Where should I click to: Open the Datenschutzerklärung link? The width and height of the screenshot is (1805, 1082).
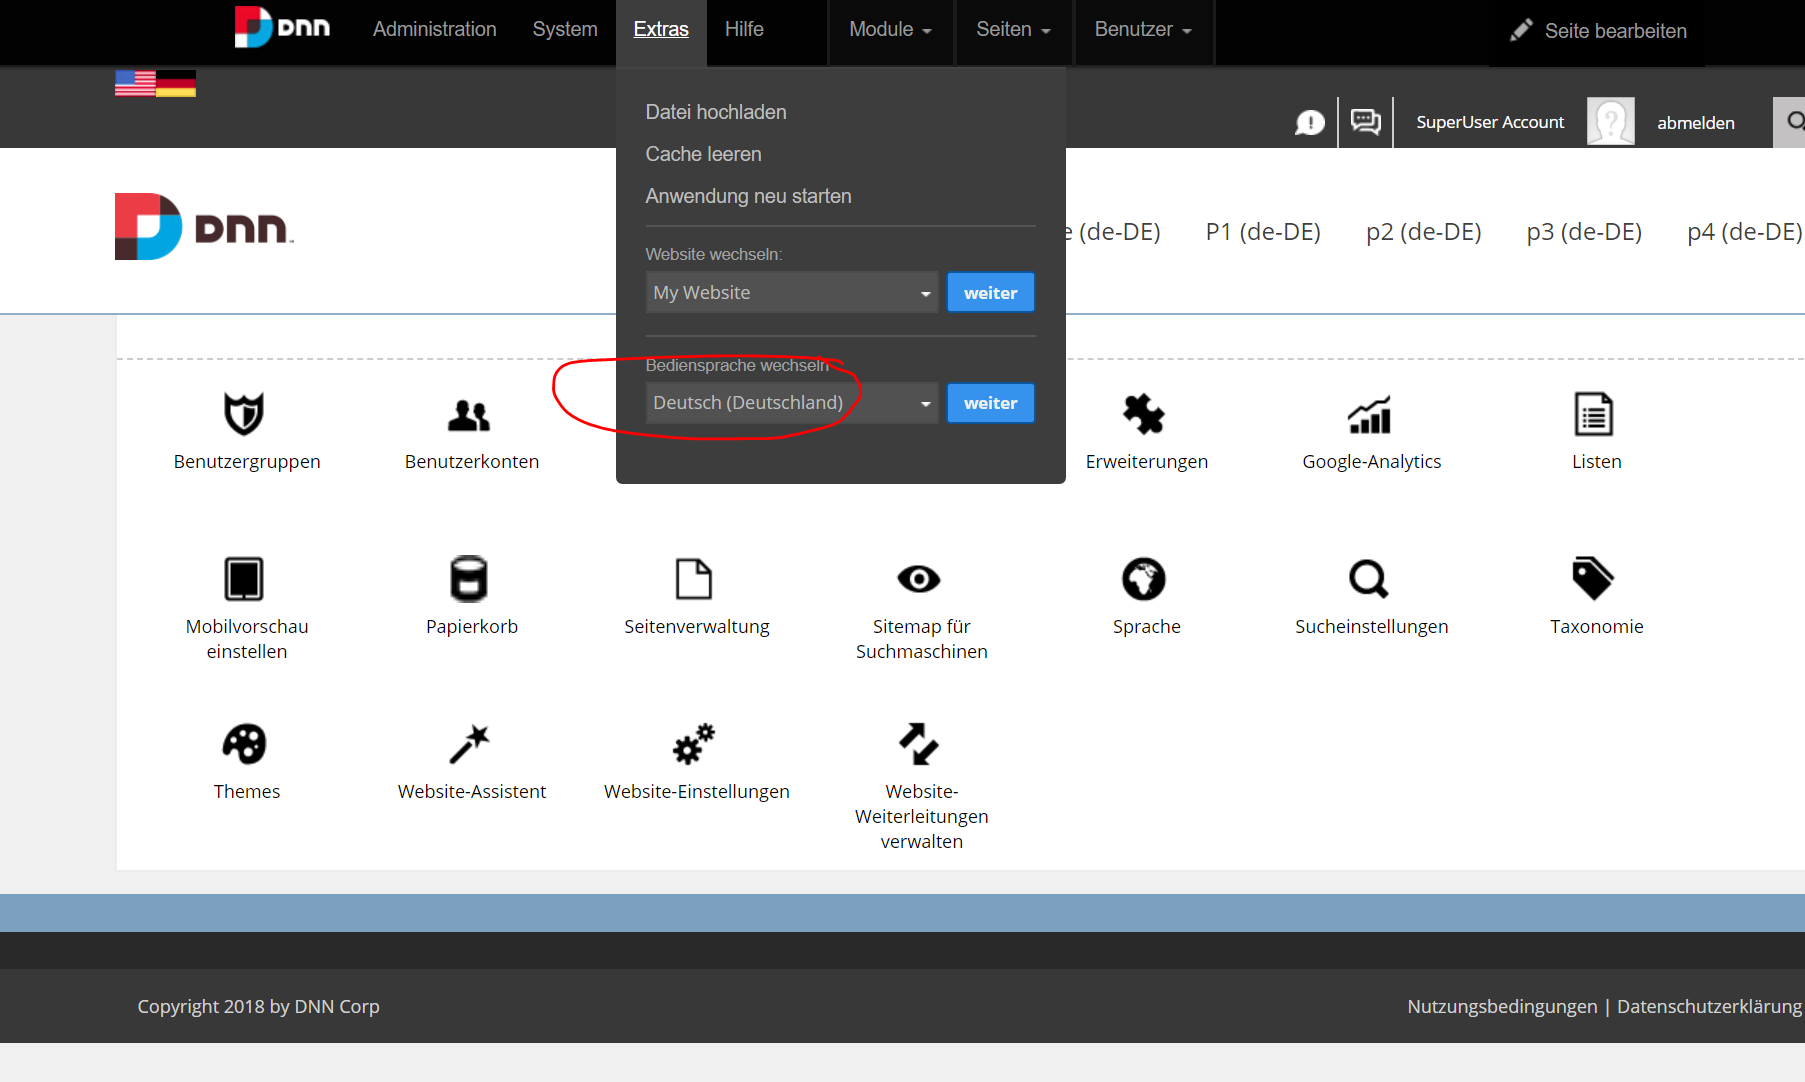point(1710,1006)
